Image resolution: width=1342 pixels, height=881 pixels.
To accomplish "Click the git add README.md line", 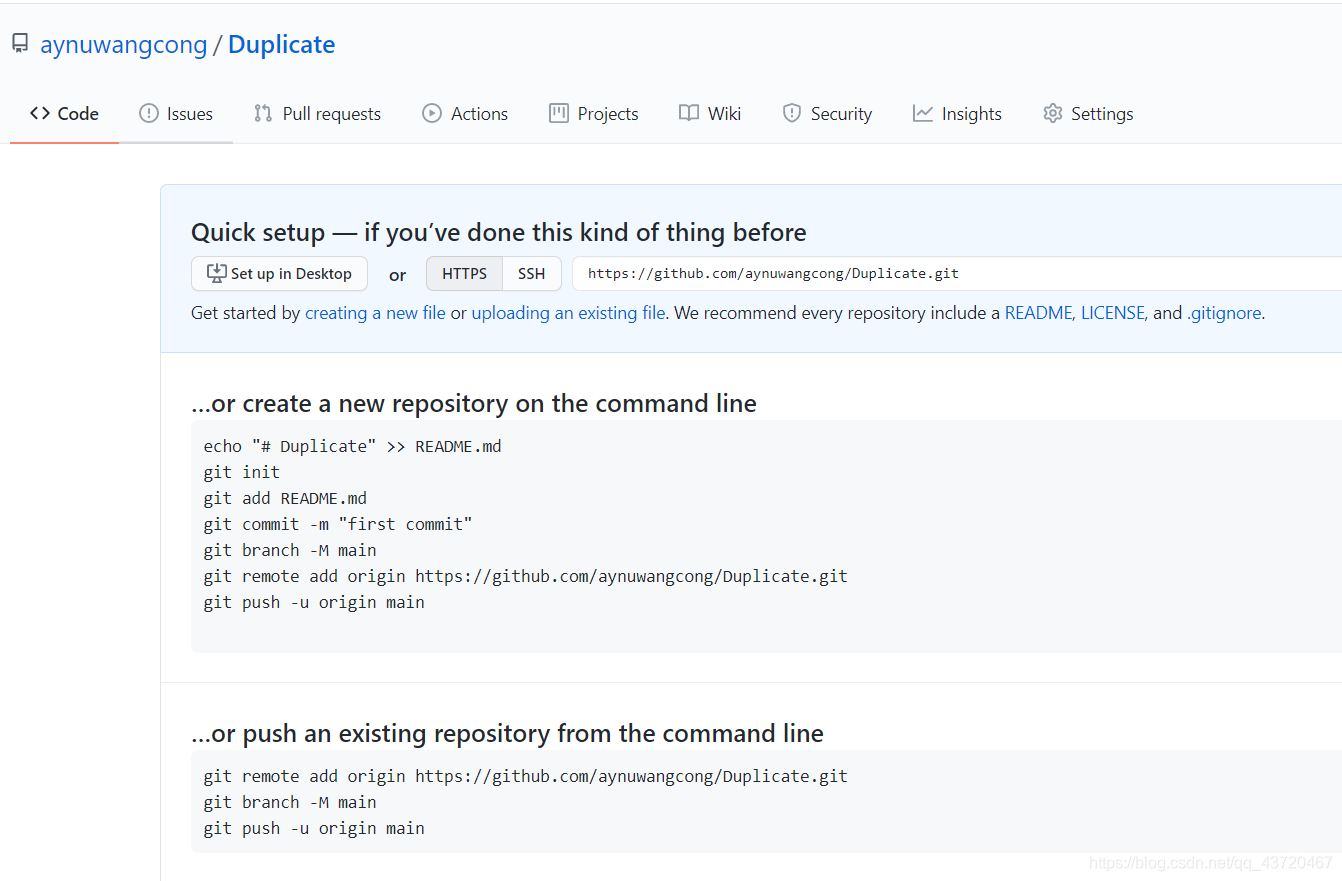I will tap(285, 498).
